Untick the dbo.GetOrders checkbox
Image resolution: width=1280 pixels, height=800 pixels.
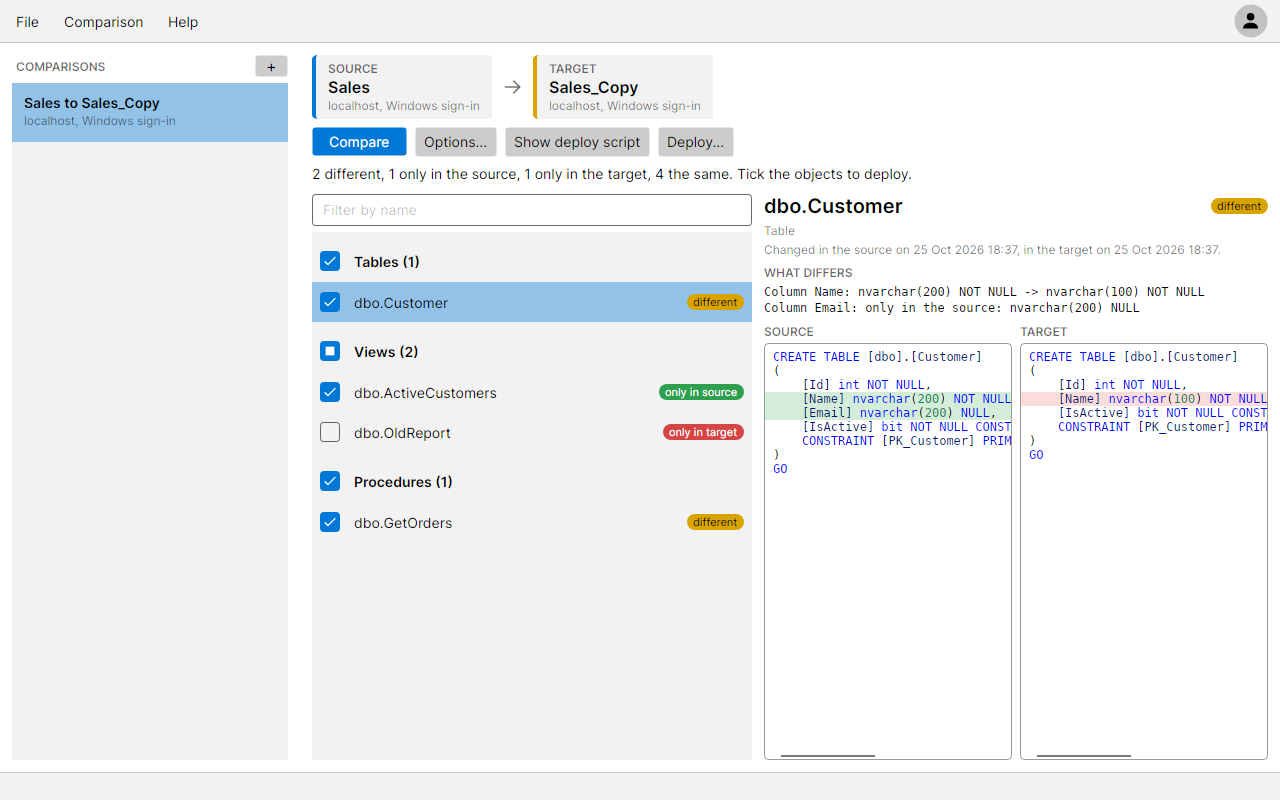click(x=330, y=522)
